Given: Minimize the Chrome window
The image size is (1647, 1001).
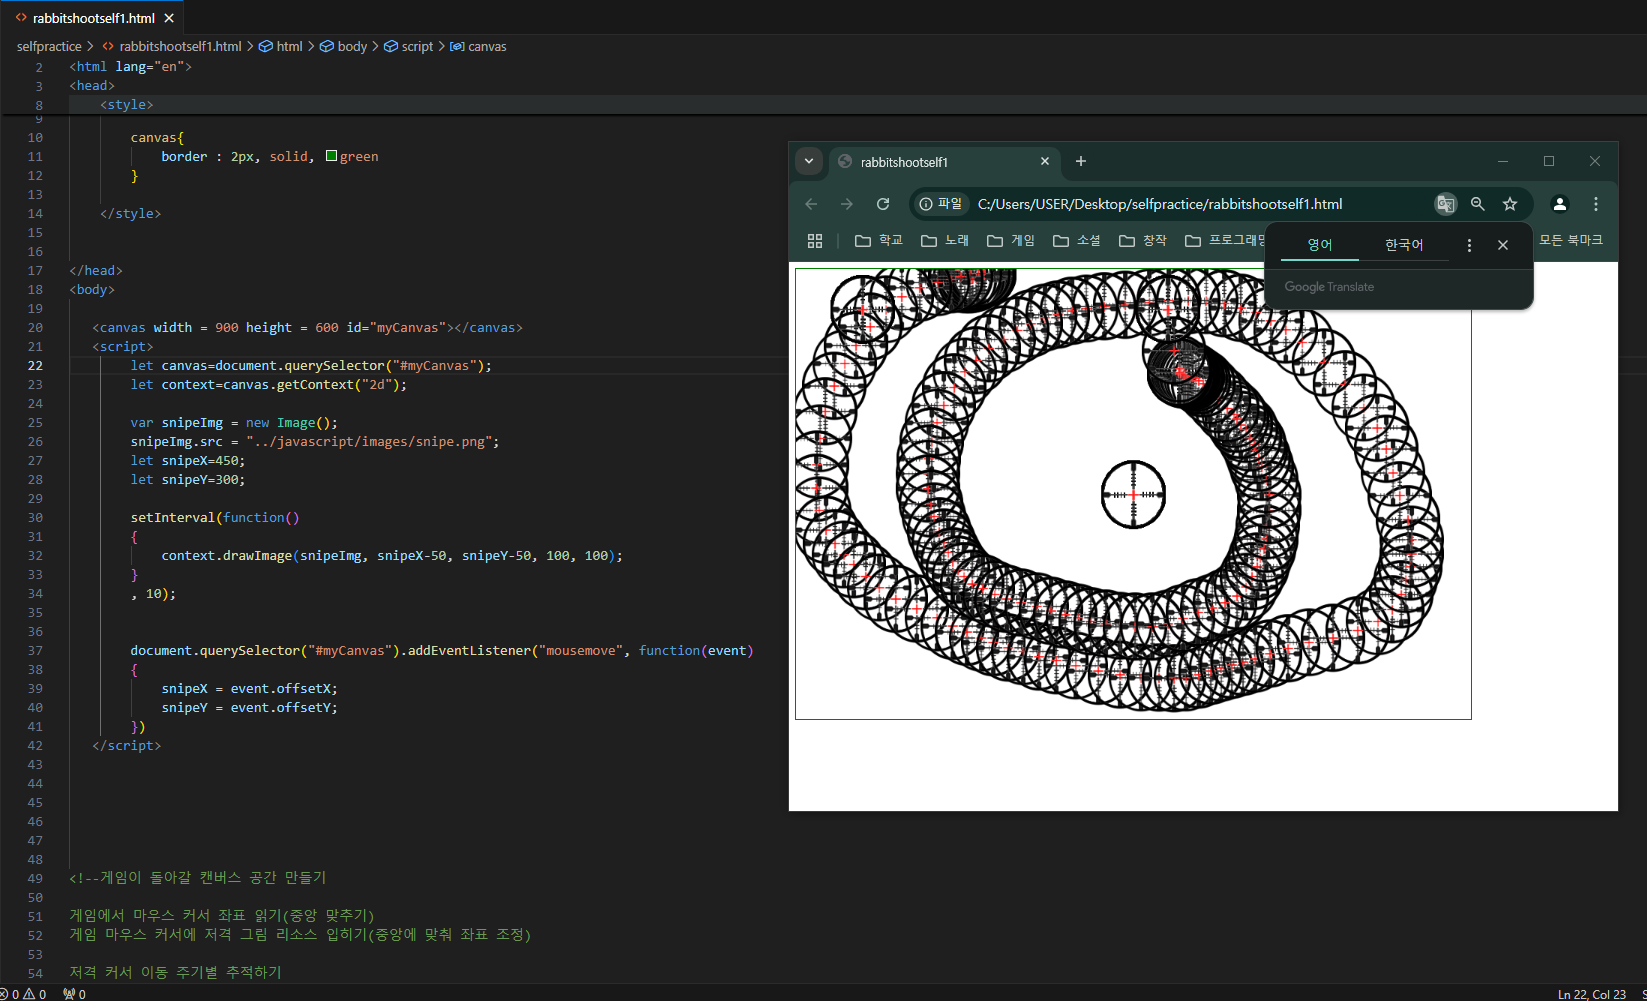Looking at the screenshot, I should tap(1503, 161).
